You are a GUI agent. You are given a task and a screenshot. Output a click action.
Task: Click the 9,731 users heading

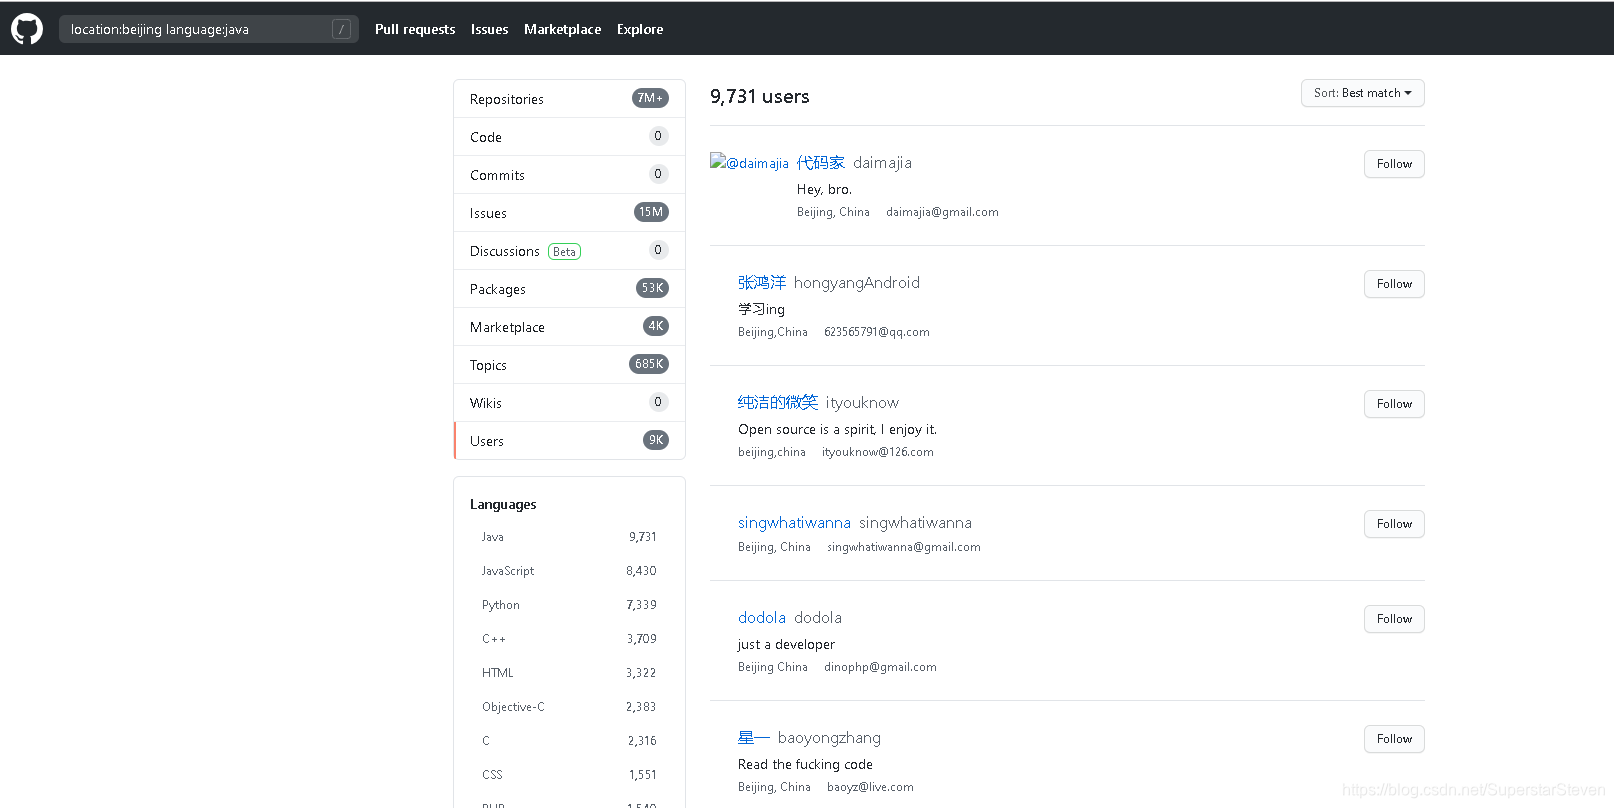tap(760, 96)
